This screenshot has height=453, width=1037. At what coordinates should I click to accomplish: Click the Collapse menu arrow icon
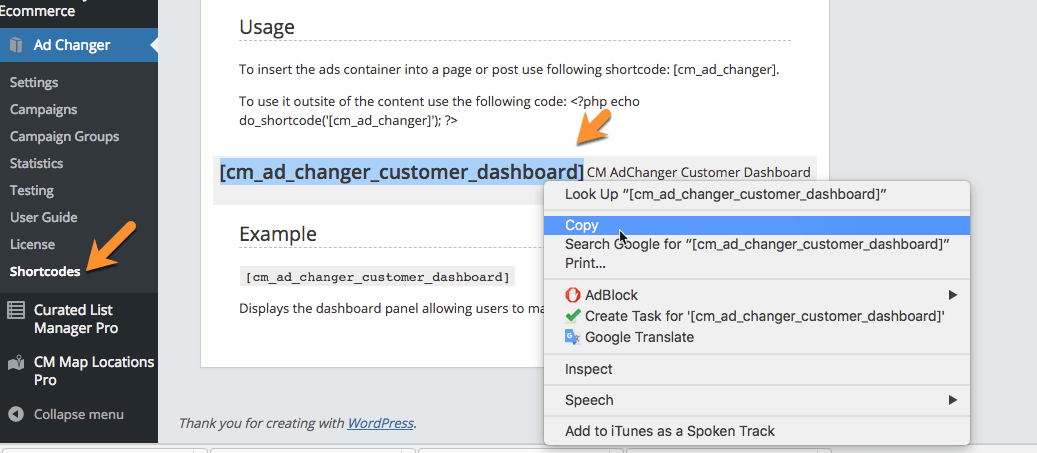click(x=16, y=414)
